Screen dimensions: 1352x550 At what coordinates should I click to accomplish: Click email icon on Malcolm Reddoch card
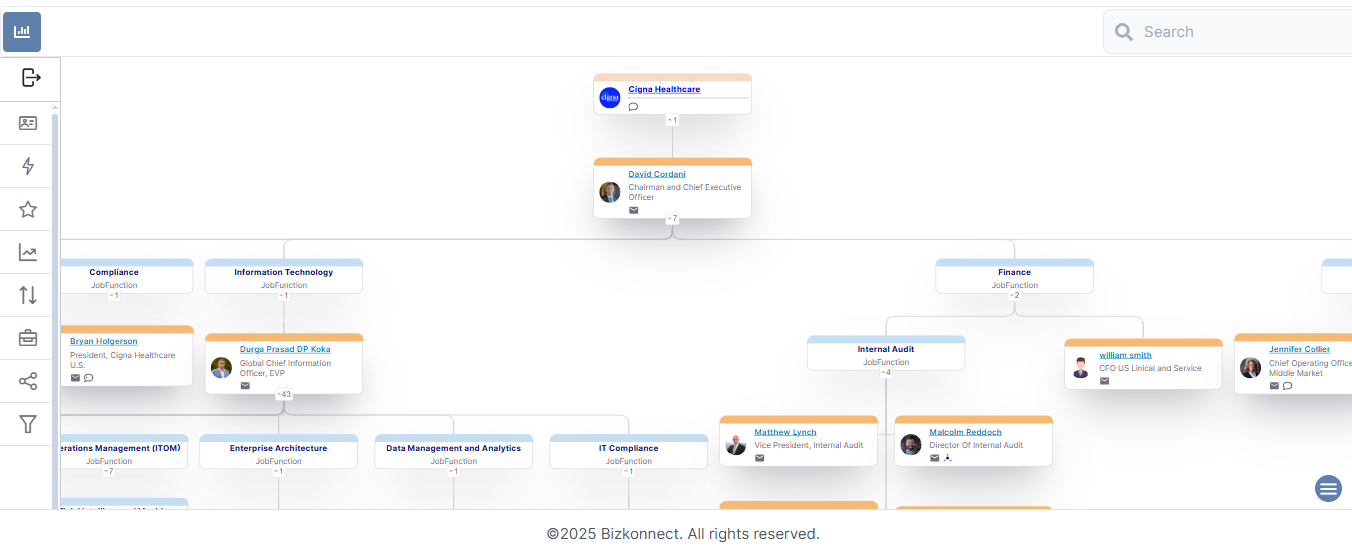pyautogui.click(x=935, y=457)
